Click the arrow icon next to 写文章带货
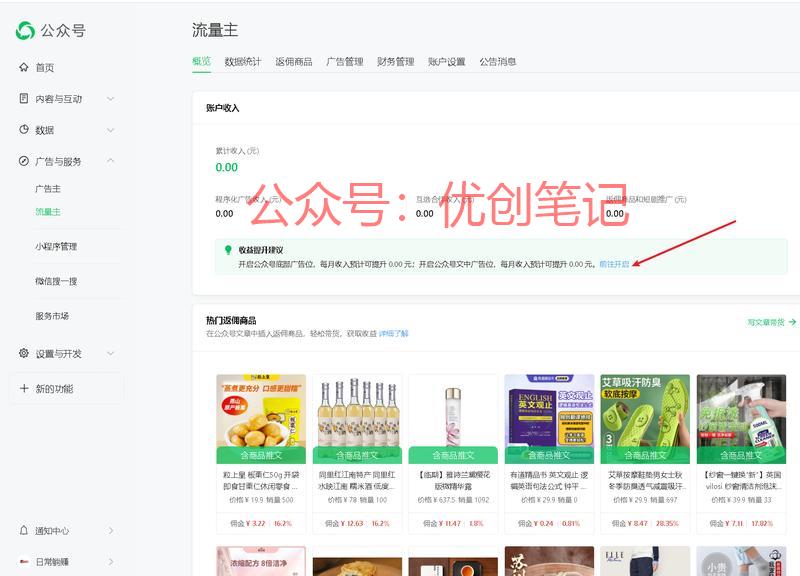 pos(792,322)
